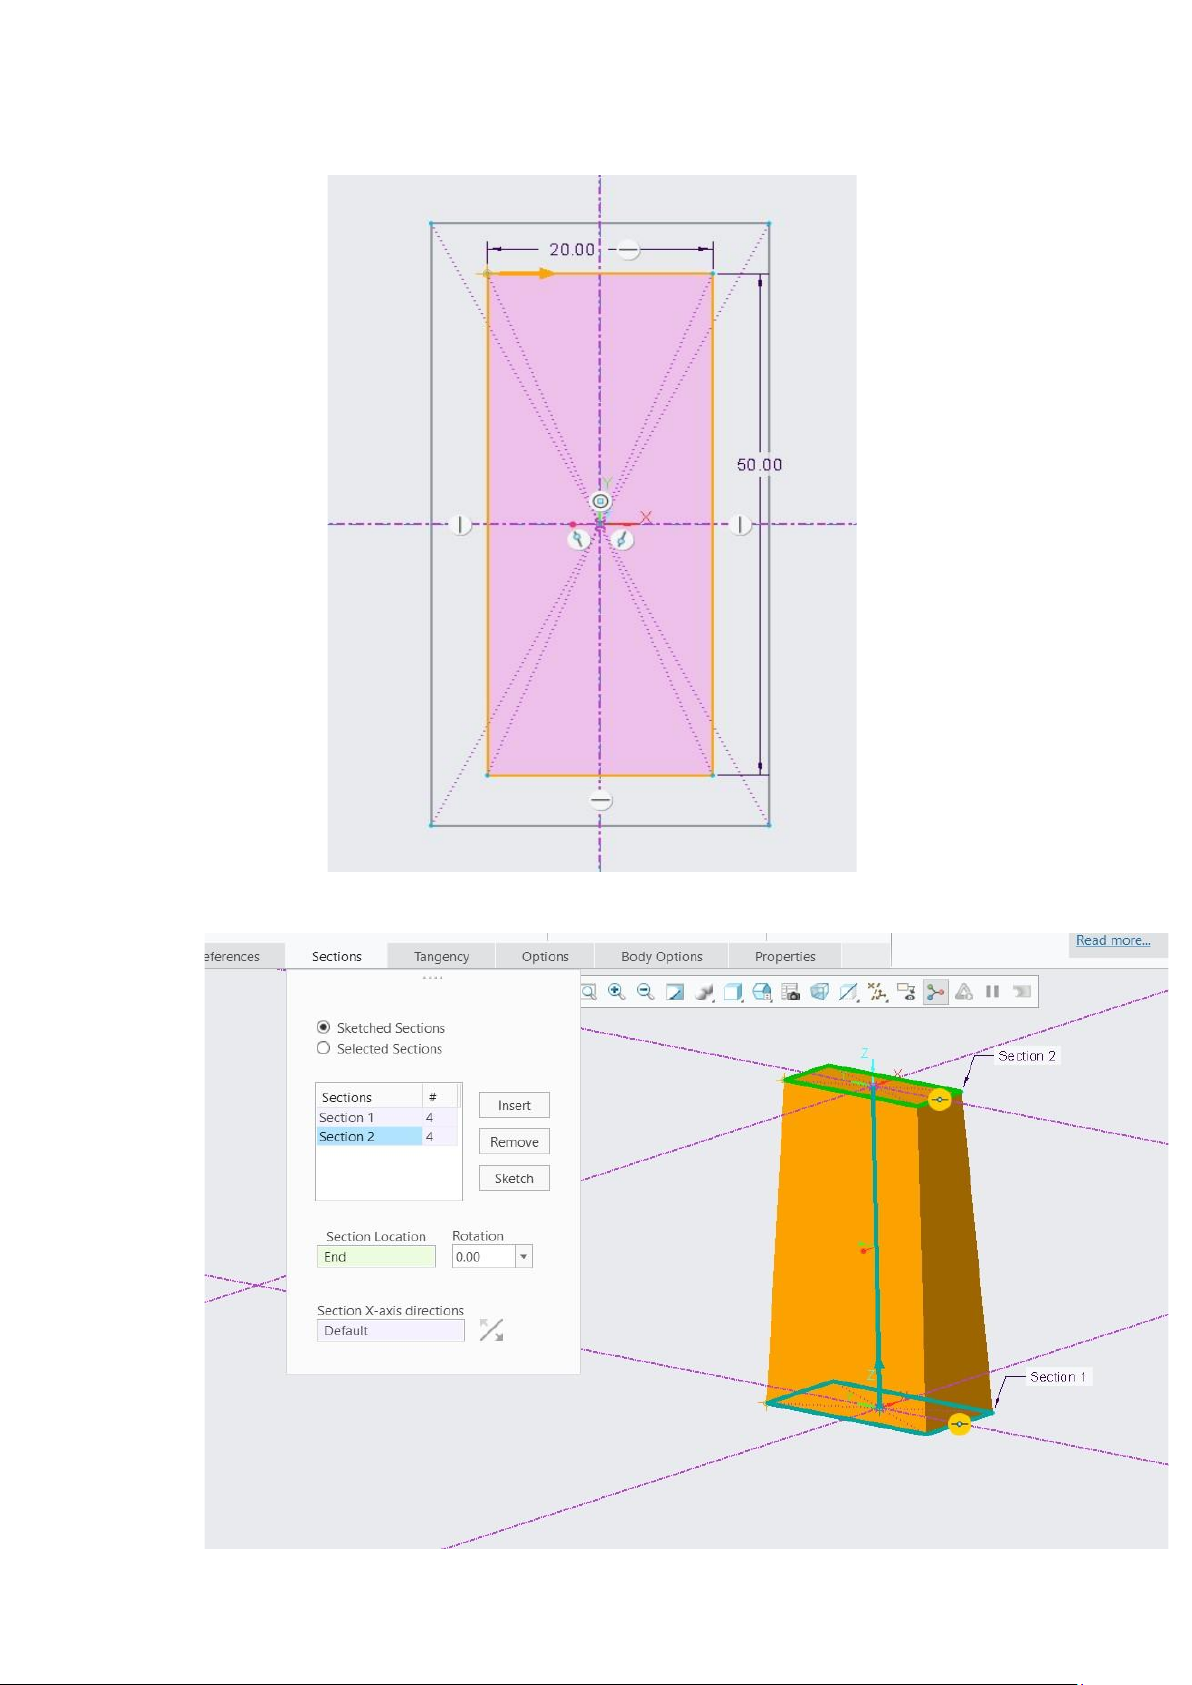
Task: Click the minus constraint icon above the sketch
Action: pyautogui.click(x=628, y=249)
